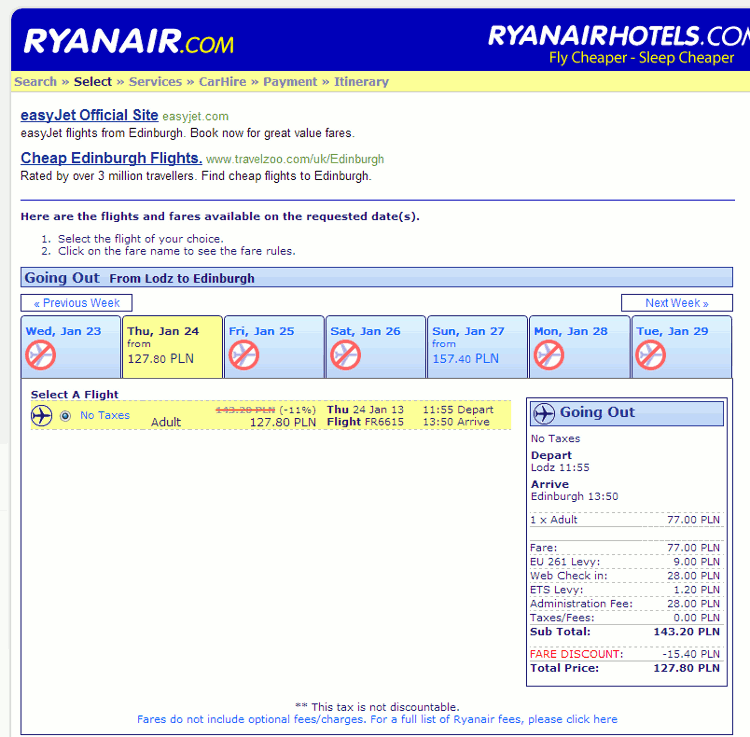Click Going Out From Lodz to Edinburgh header
The width and height of the screenshot is (750, 737).
[x=376, y=277]
